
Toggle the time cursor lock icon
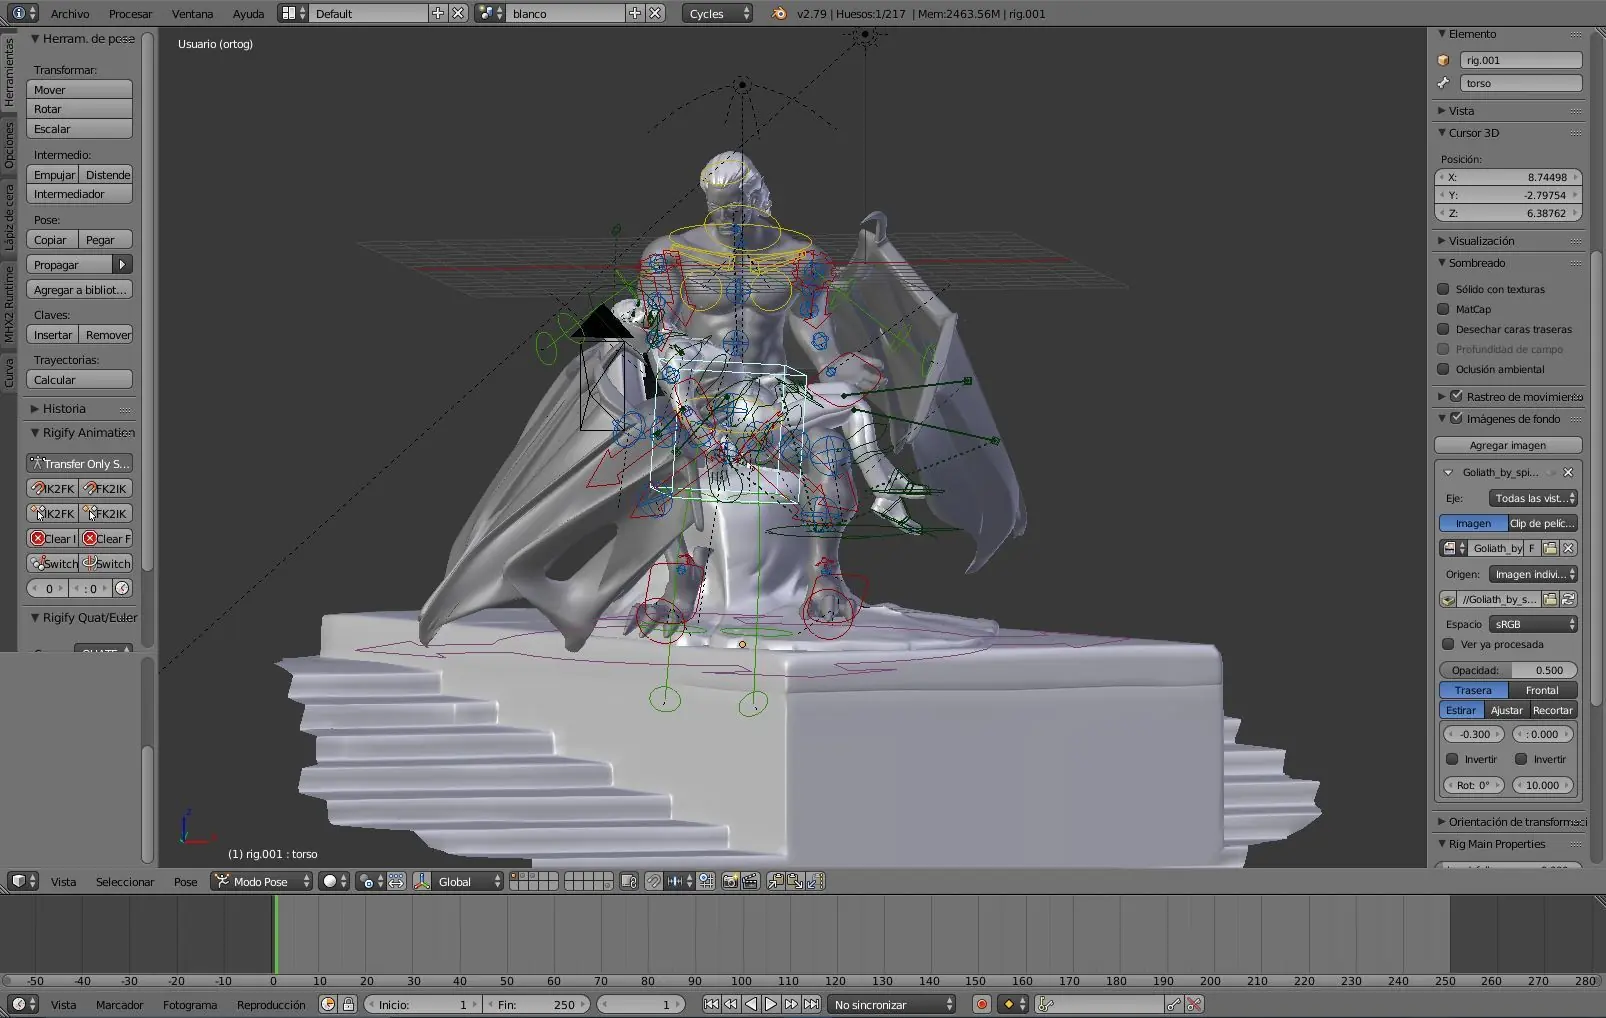point(348,1004)
